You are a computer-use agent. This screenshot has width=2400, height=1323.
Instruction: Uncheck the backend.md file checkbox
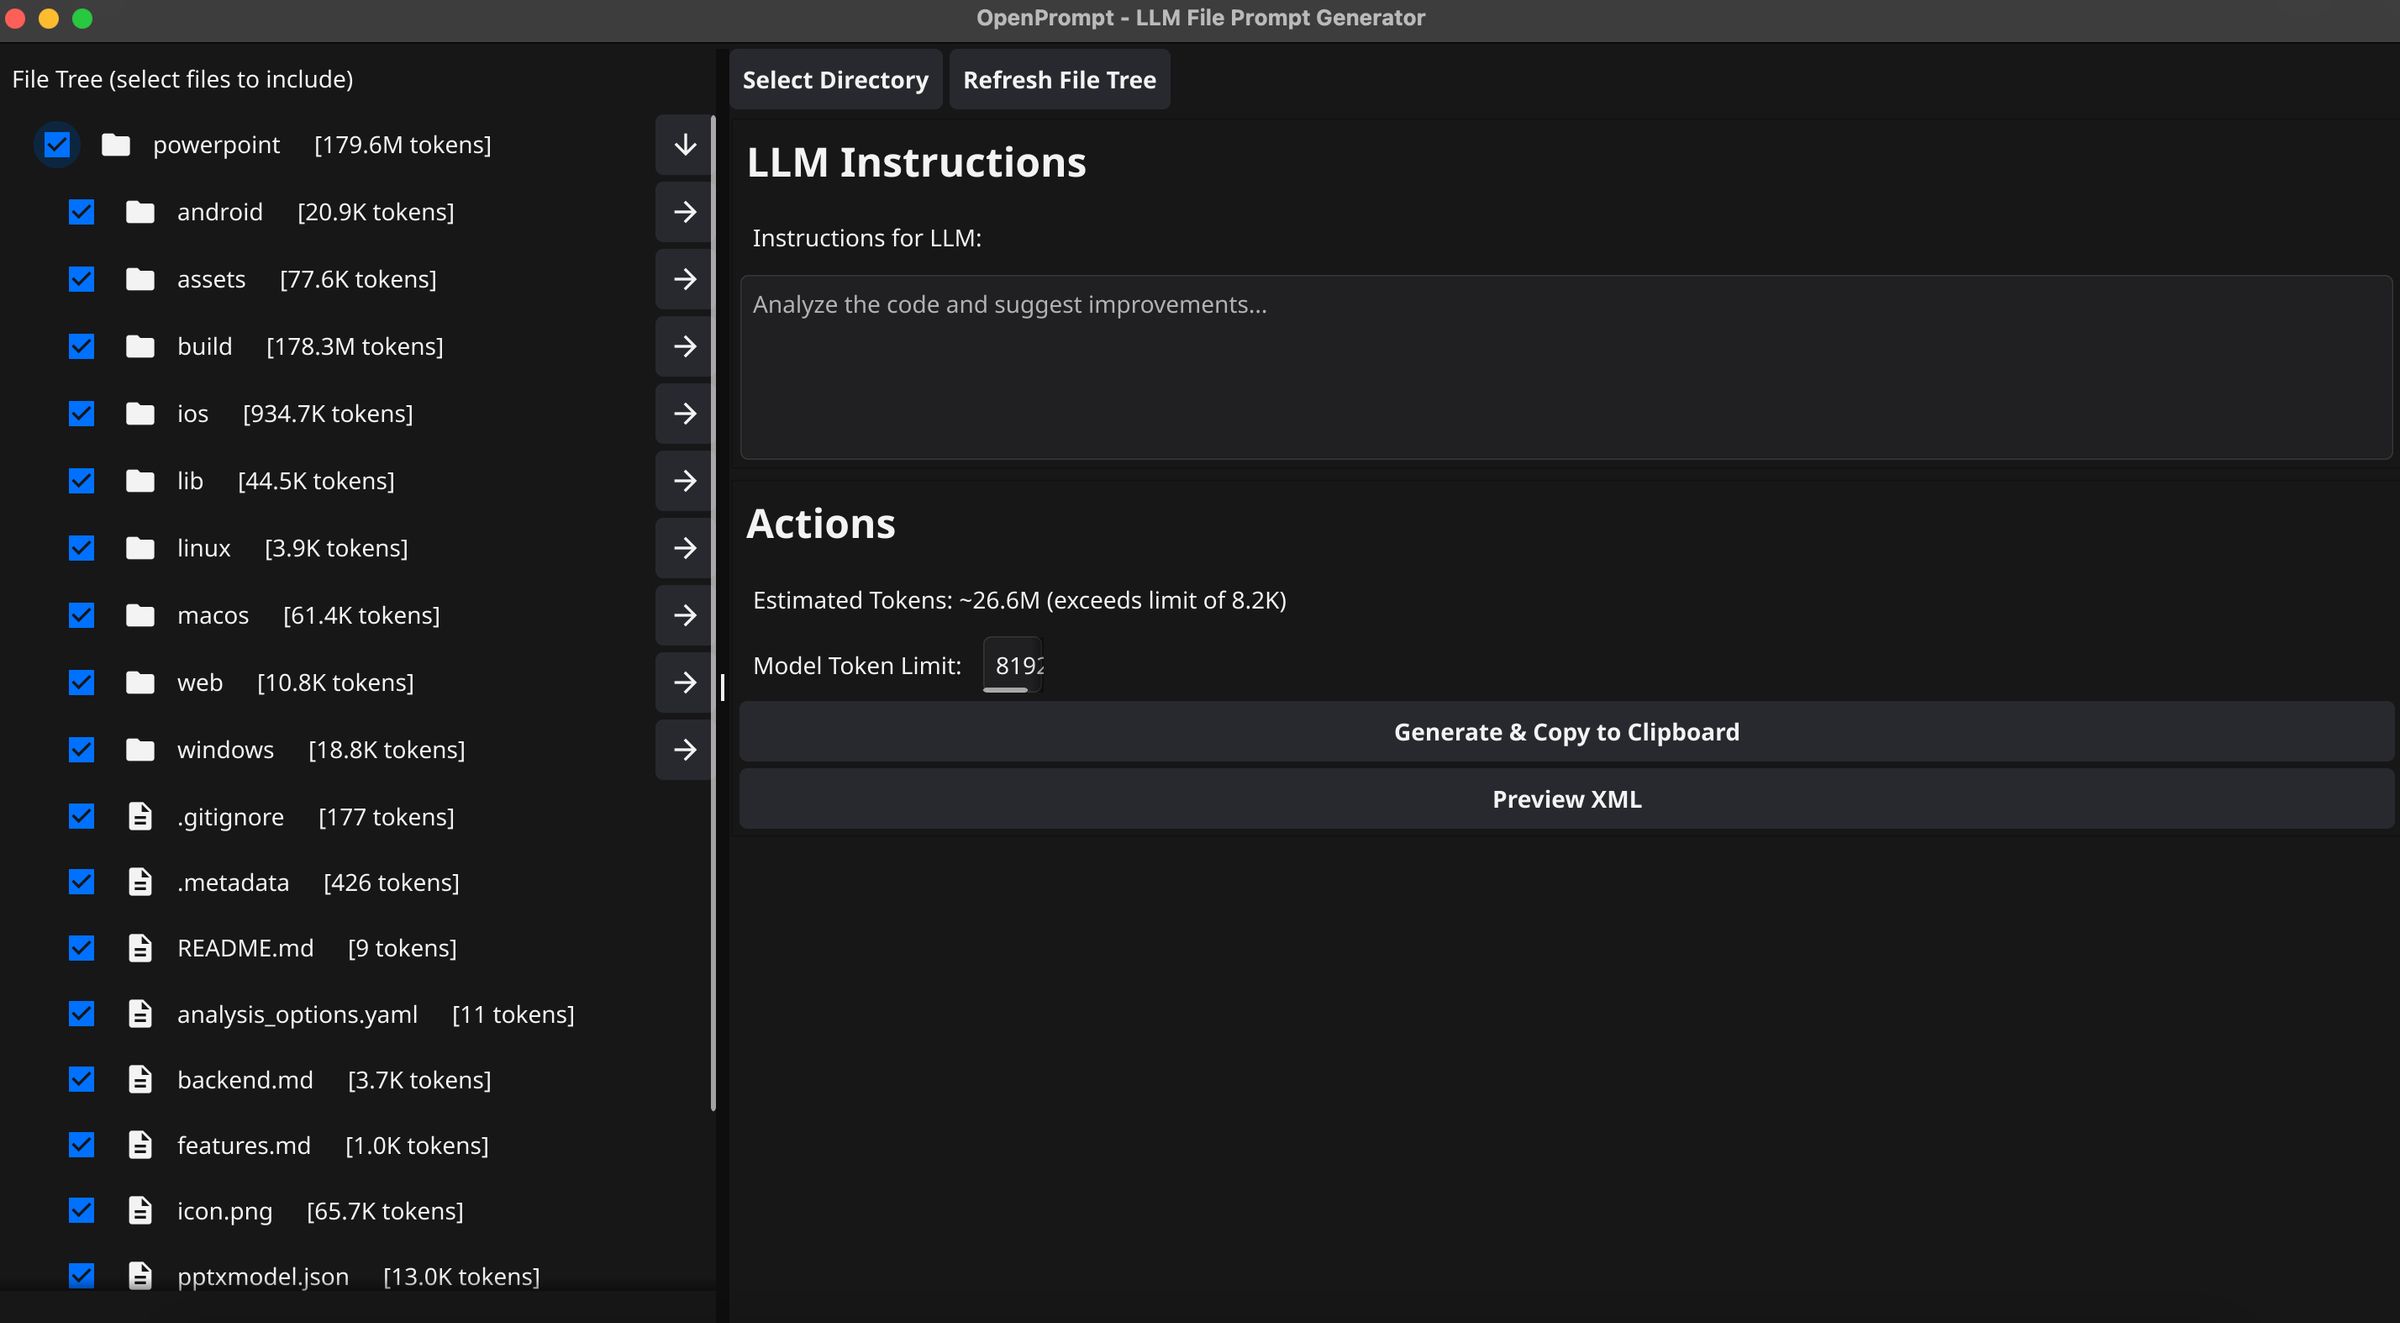pyautogui.click(x=81, y=1080)
